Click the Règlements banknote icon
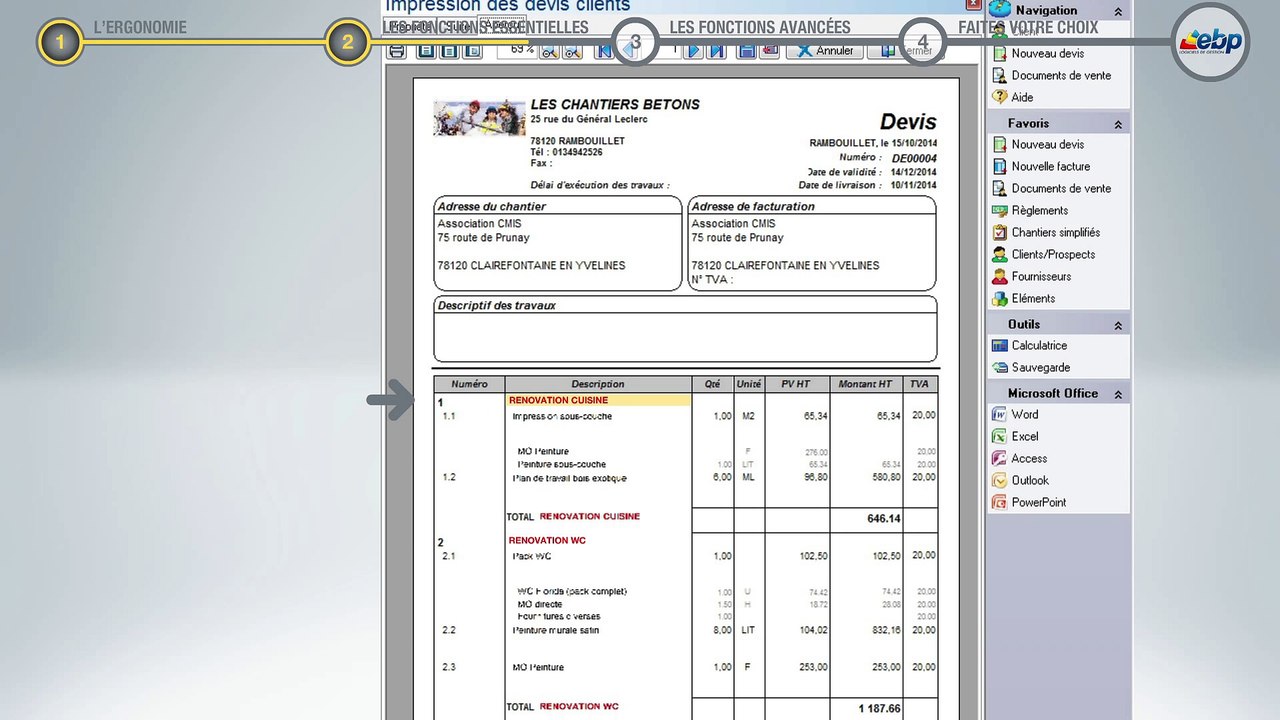 [999, 210]
